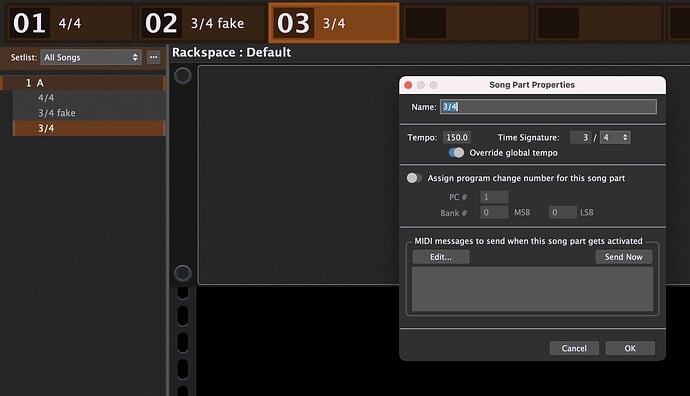
Task: Select song part tile 02 3/4 fake
Action: pos(202,22)
